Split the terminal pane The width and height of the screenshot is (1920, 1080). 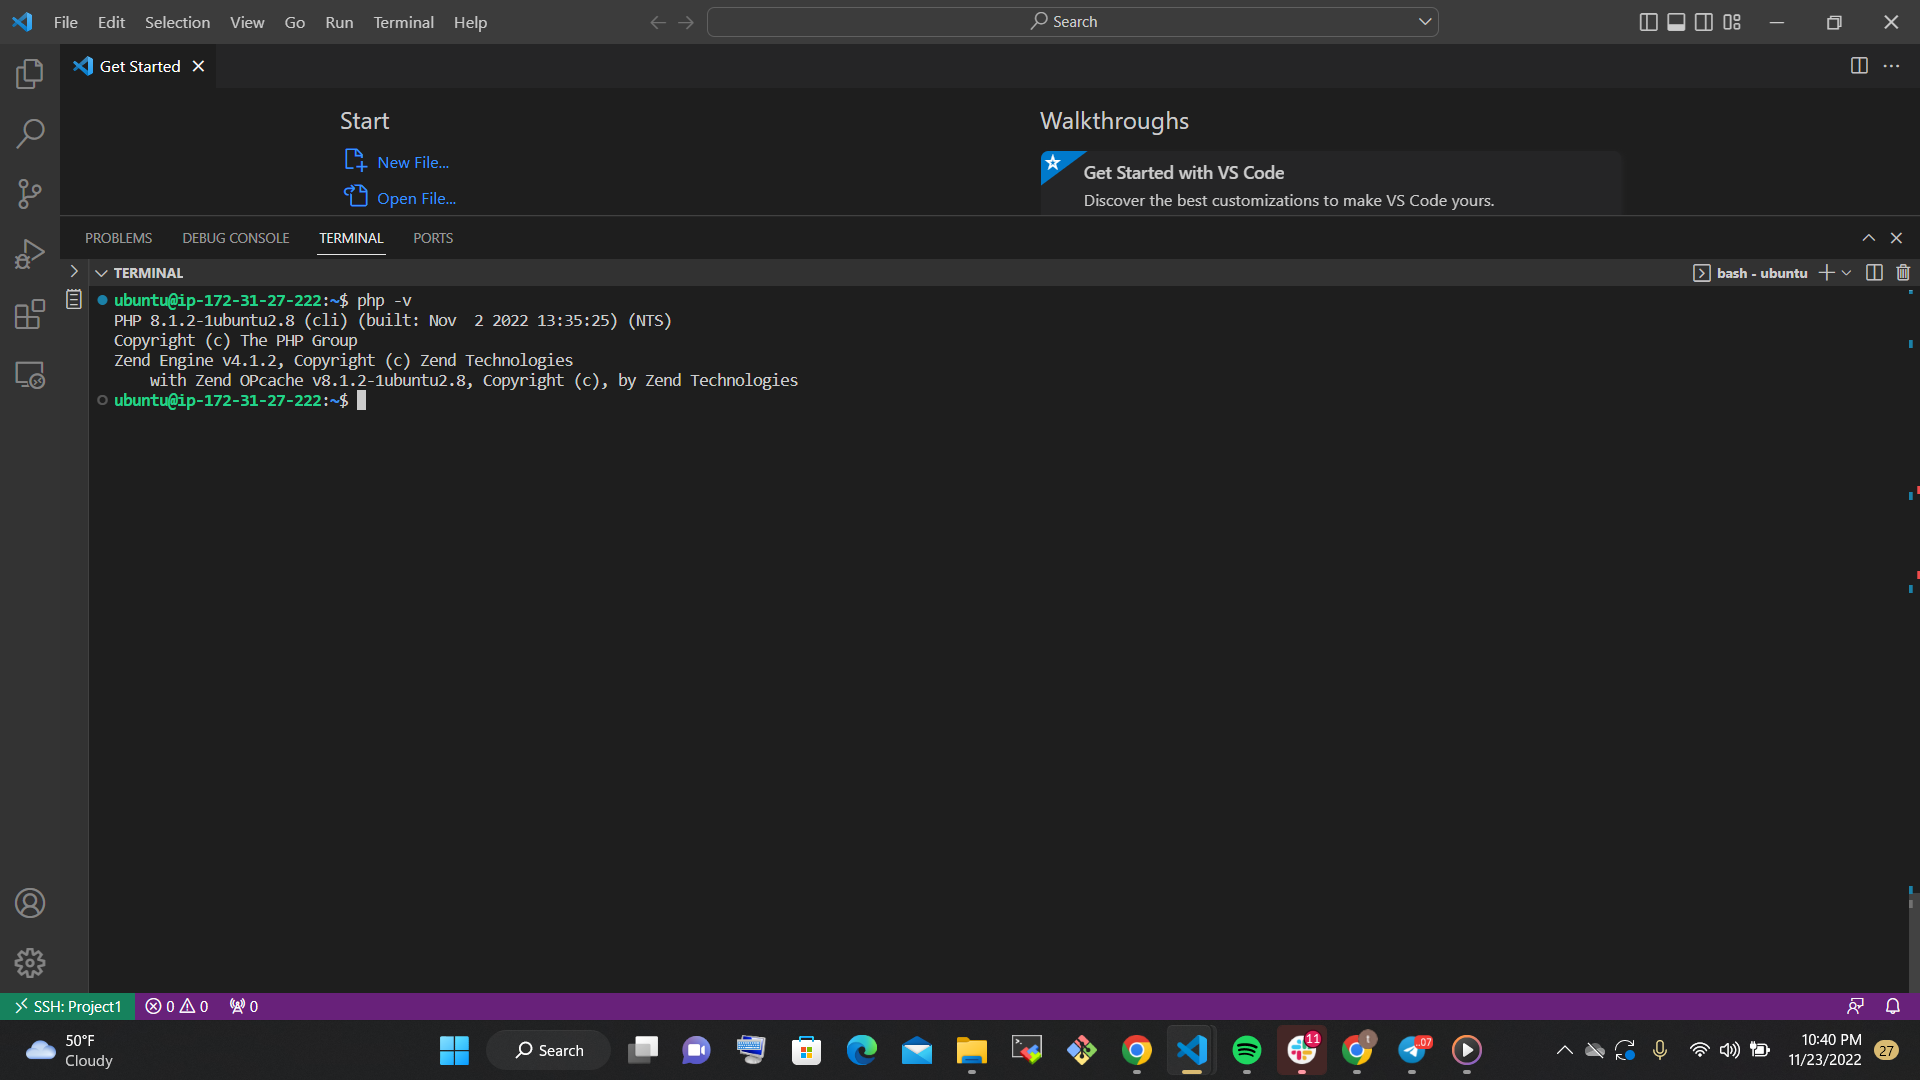pyautogui.click(x=1873, y=272)
